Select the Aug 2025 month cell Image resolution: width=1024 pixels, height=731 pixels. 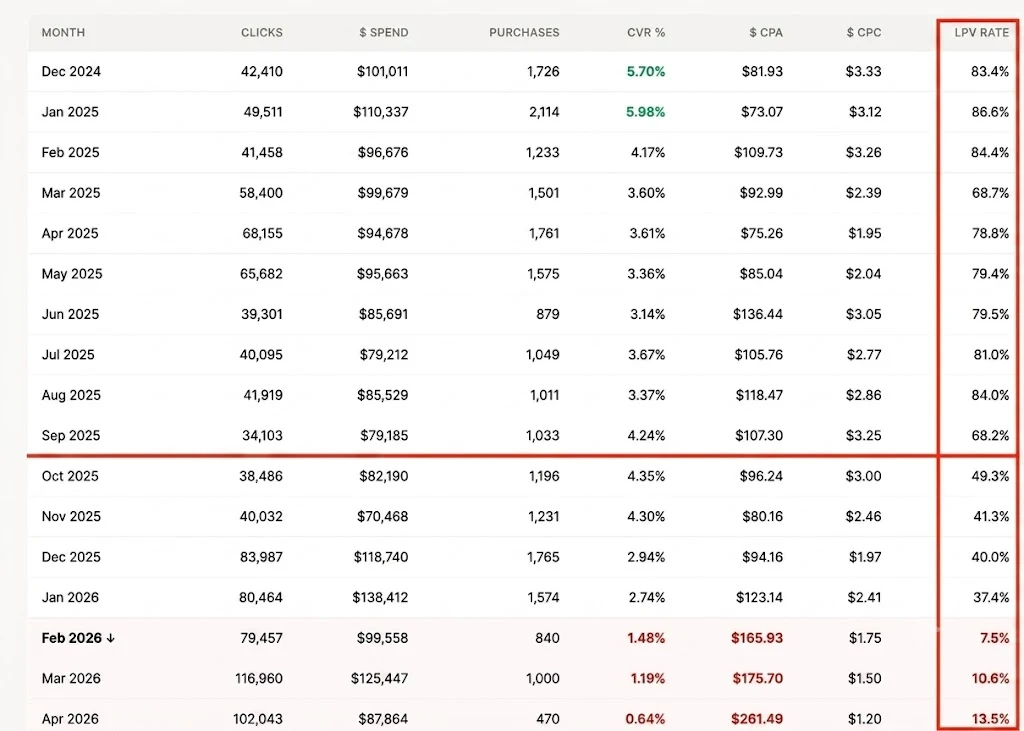point(71,396)
